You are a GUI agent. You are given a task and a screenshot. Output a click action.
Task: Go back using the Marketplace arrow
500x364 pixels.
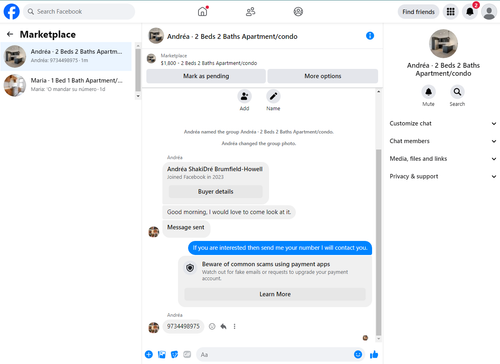point(10,34)
